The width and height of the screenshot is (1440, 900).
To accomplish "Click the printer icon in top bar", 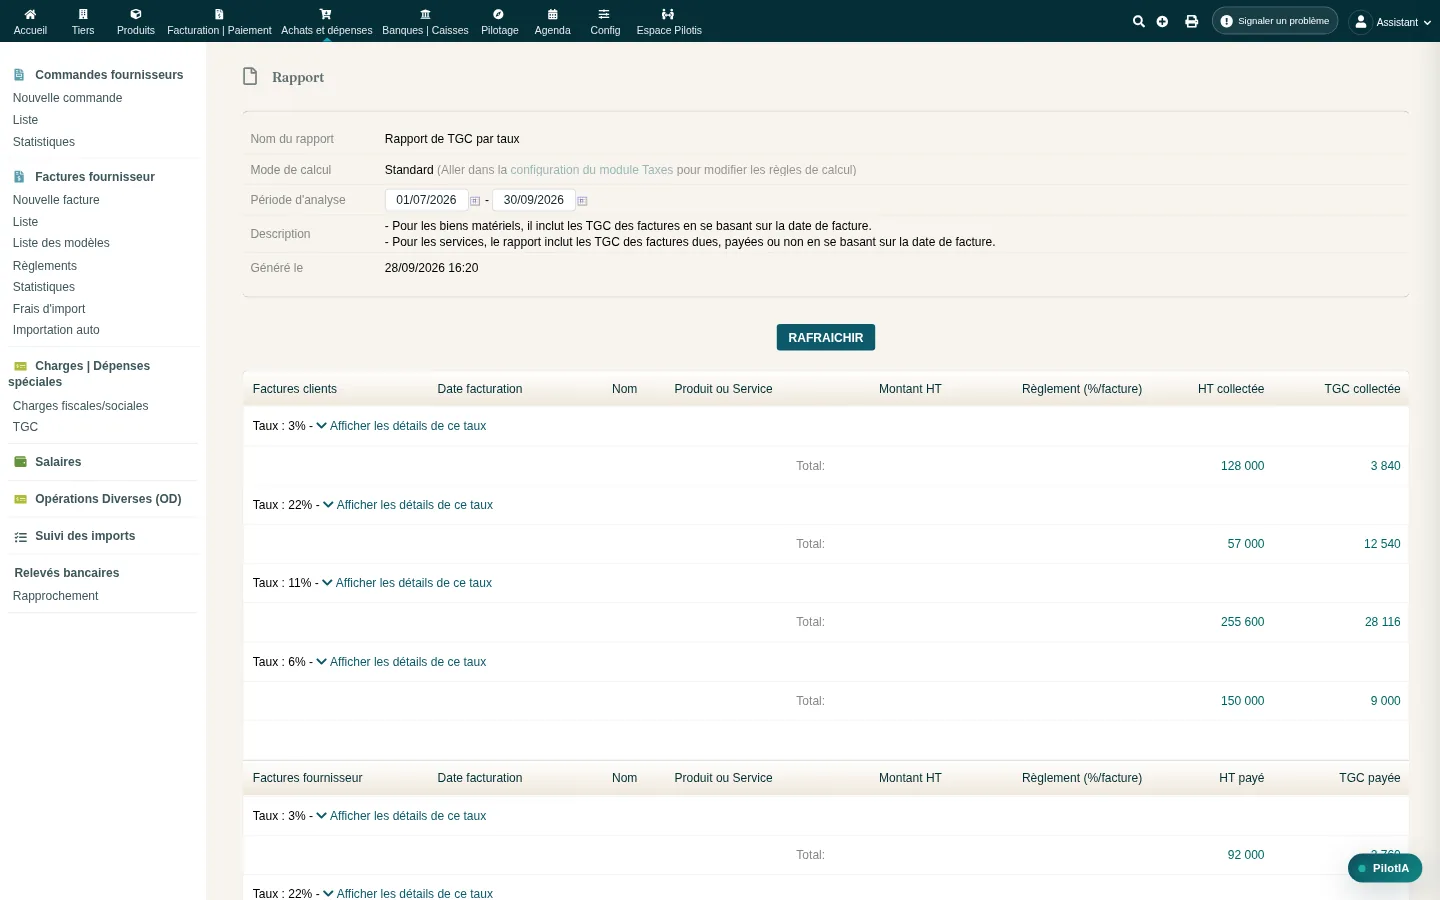I will [x=1191, y=21].
